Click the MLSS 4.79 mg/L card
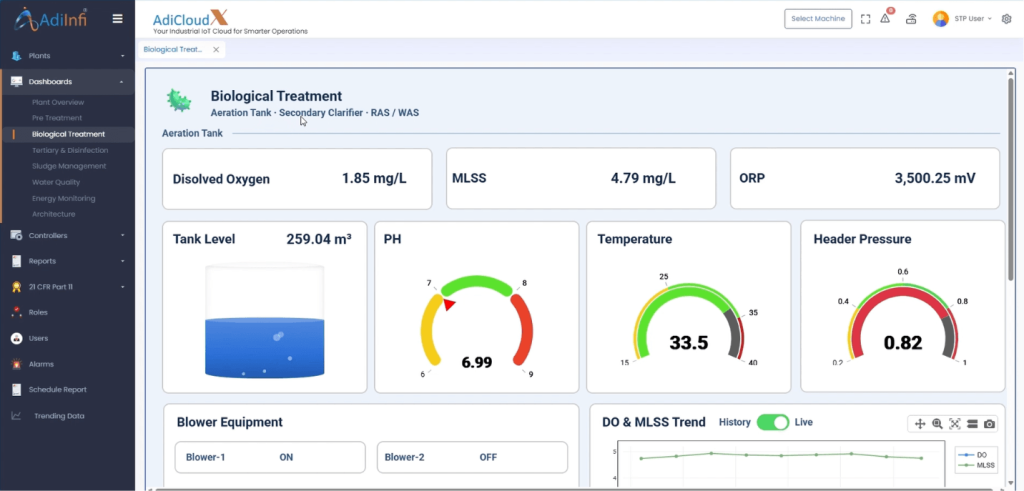Viewport: 1024px width, 491px height. 581,179
